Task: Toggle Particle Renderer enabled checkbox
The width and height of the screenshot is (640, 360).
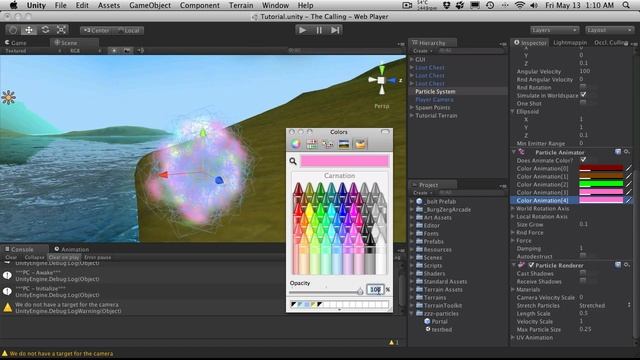Action: (x=531, y=265)
